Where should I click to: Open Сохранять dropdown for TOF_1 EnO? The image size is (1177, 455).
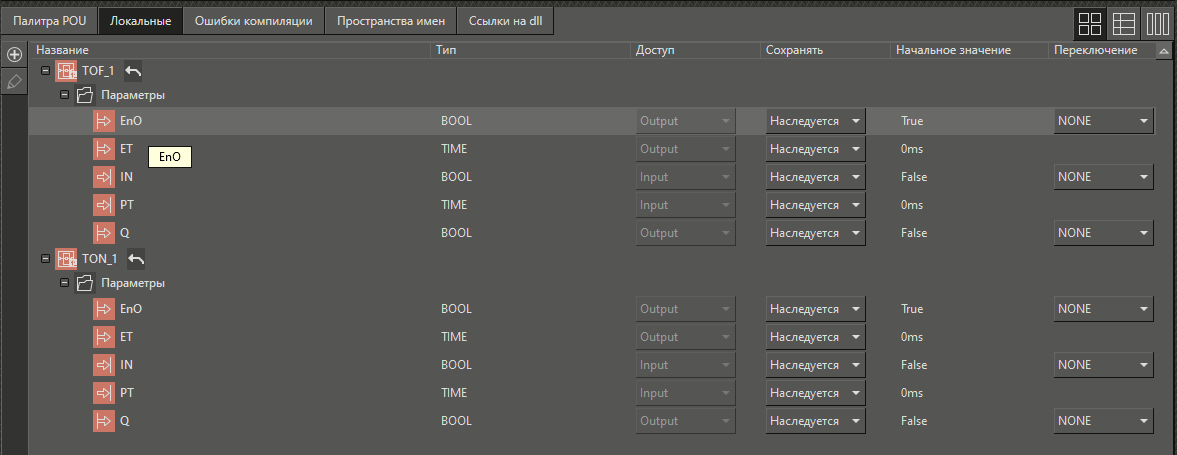point(815,121)
